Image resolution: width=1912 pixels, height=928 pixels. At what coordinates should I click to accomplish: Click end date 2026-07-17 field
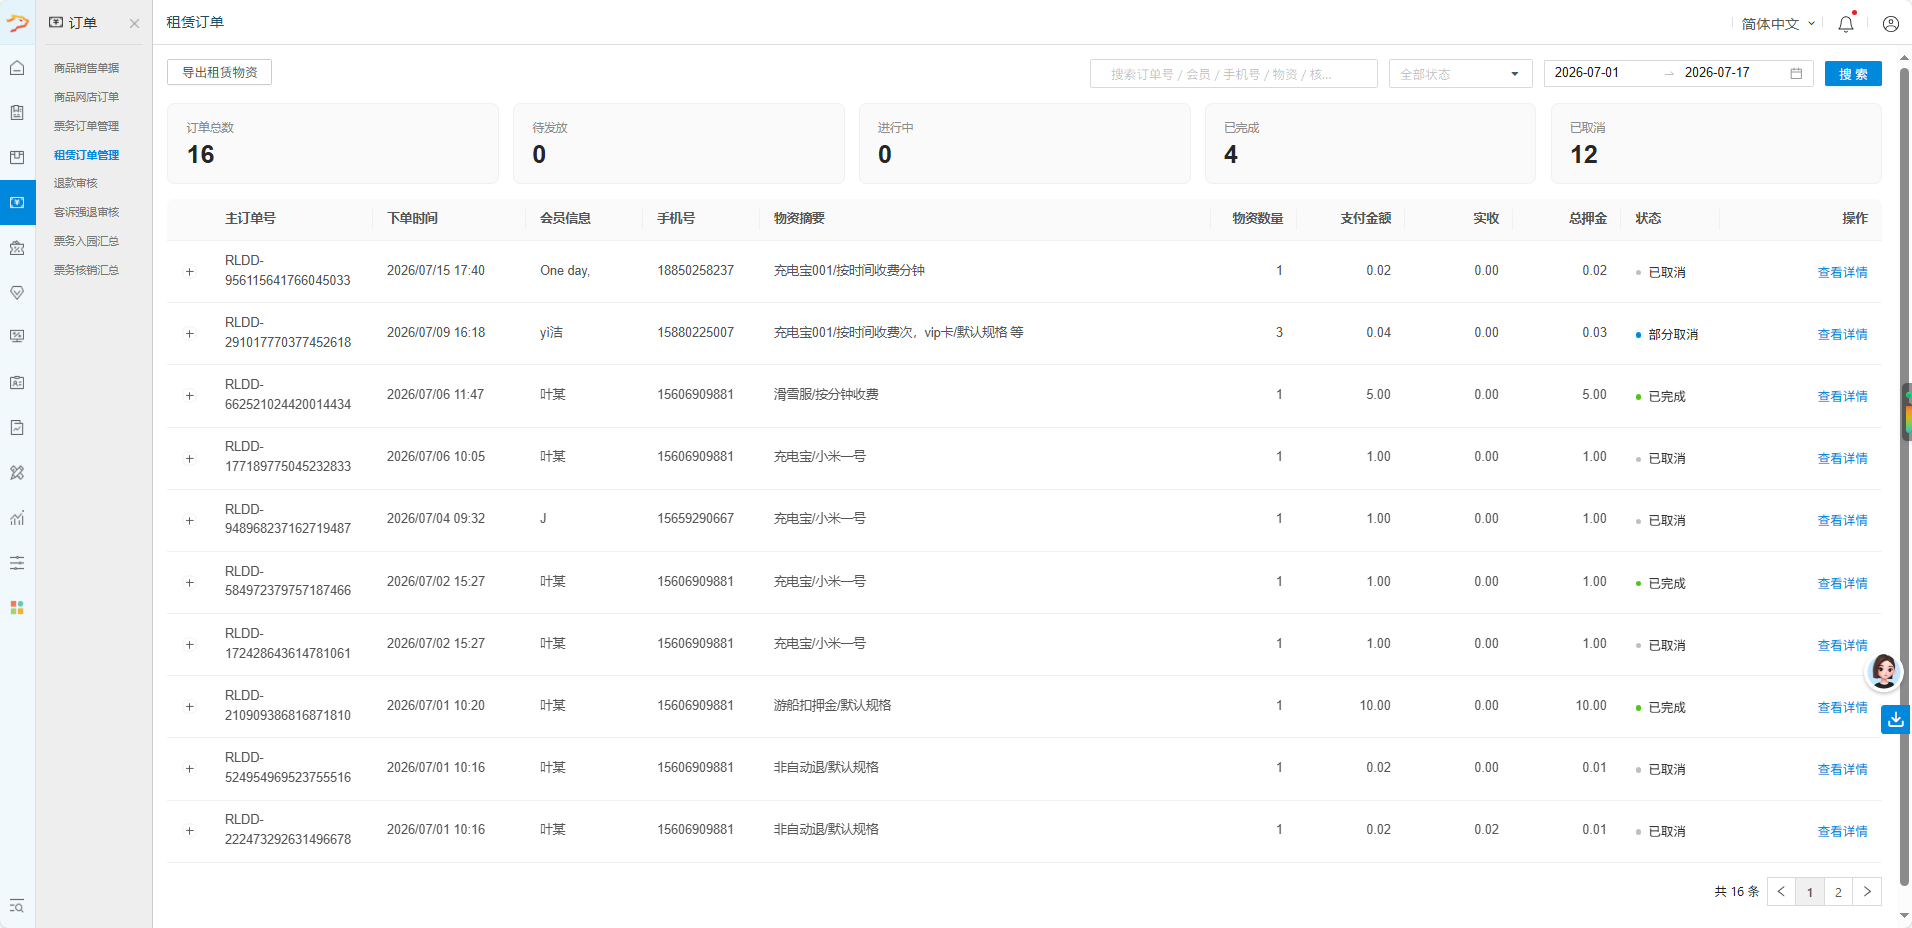pos(1730,73)
